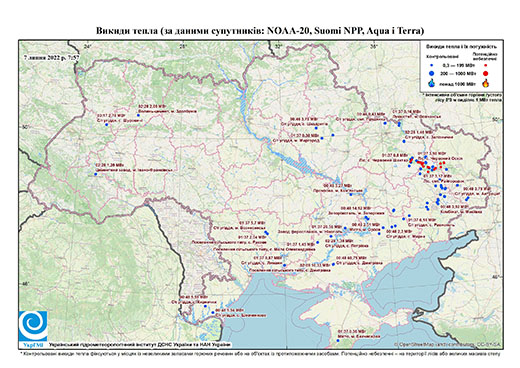Image resolution: width=520 pixels, height=368 pixels.
Task: Click the UkrGMI spiral logo
Action: coord(33,326)
